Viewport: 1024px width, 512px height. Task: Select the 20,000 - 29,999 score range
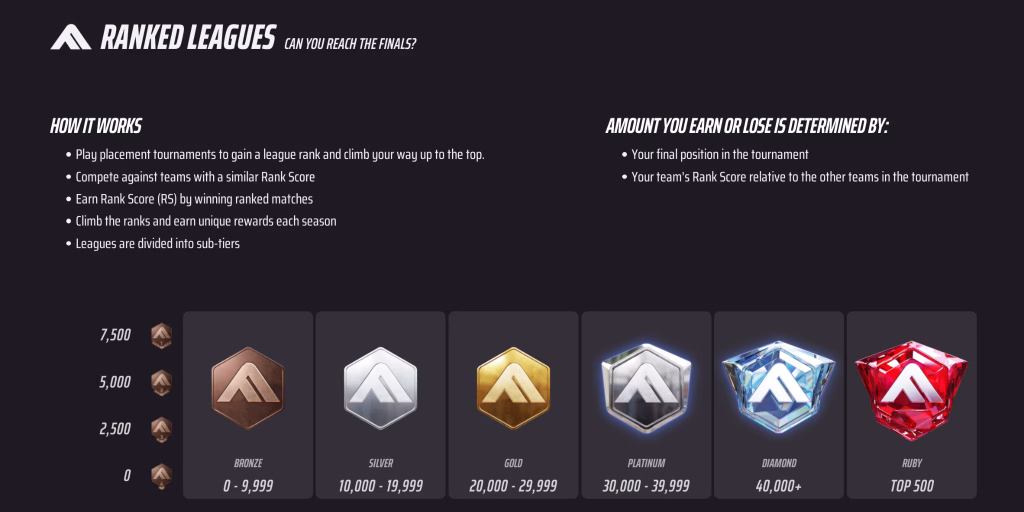pos(514,486)
